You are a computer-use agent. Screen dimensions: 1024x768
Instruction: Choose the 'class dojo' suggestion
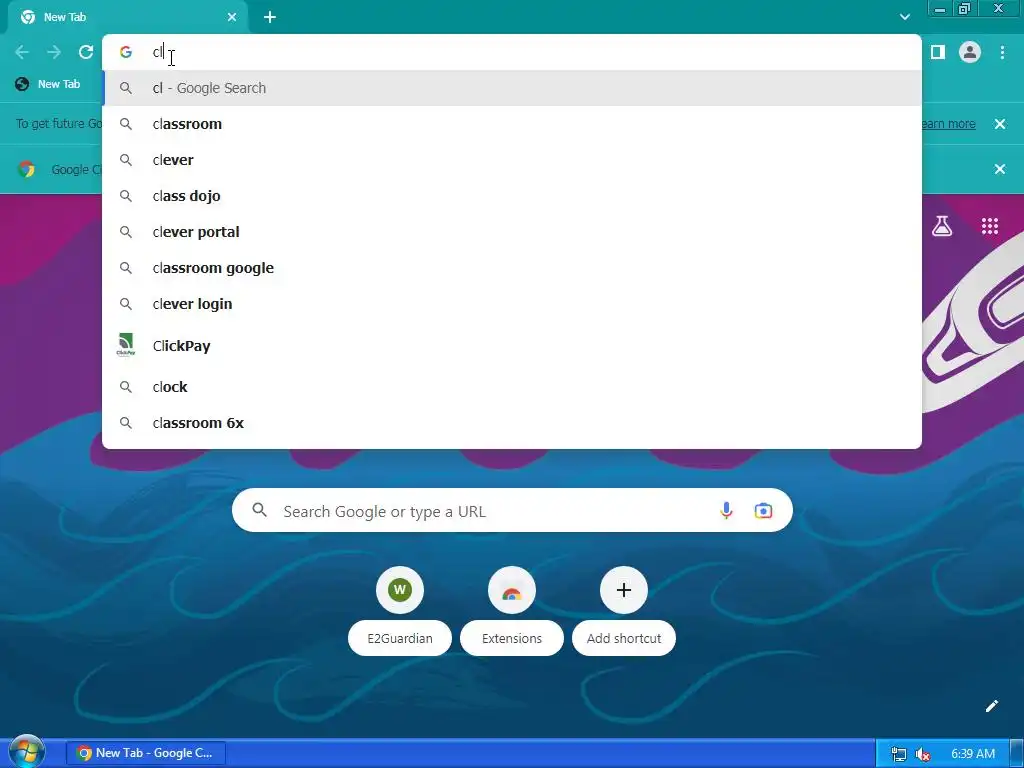click(512, 196)
